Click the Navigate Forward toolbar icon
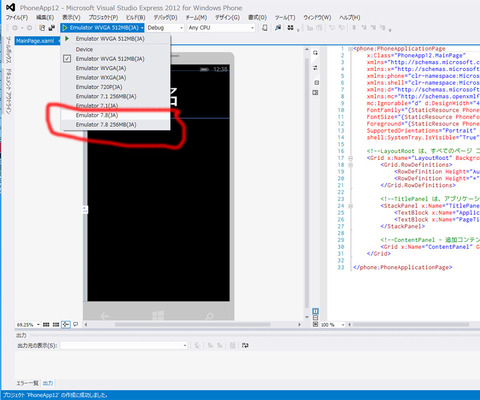Screen dimensions: 480x400 (x=29, y=28)
